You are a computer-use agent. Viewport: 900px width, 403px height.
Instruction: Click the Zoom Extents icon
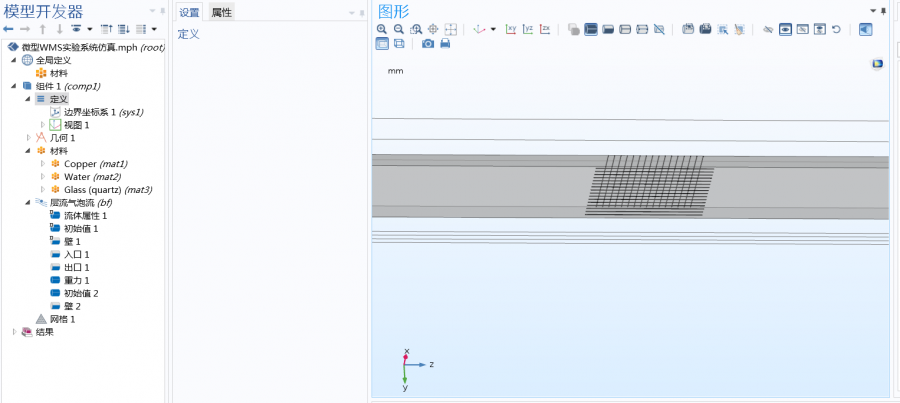[x=450, y=29]
